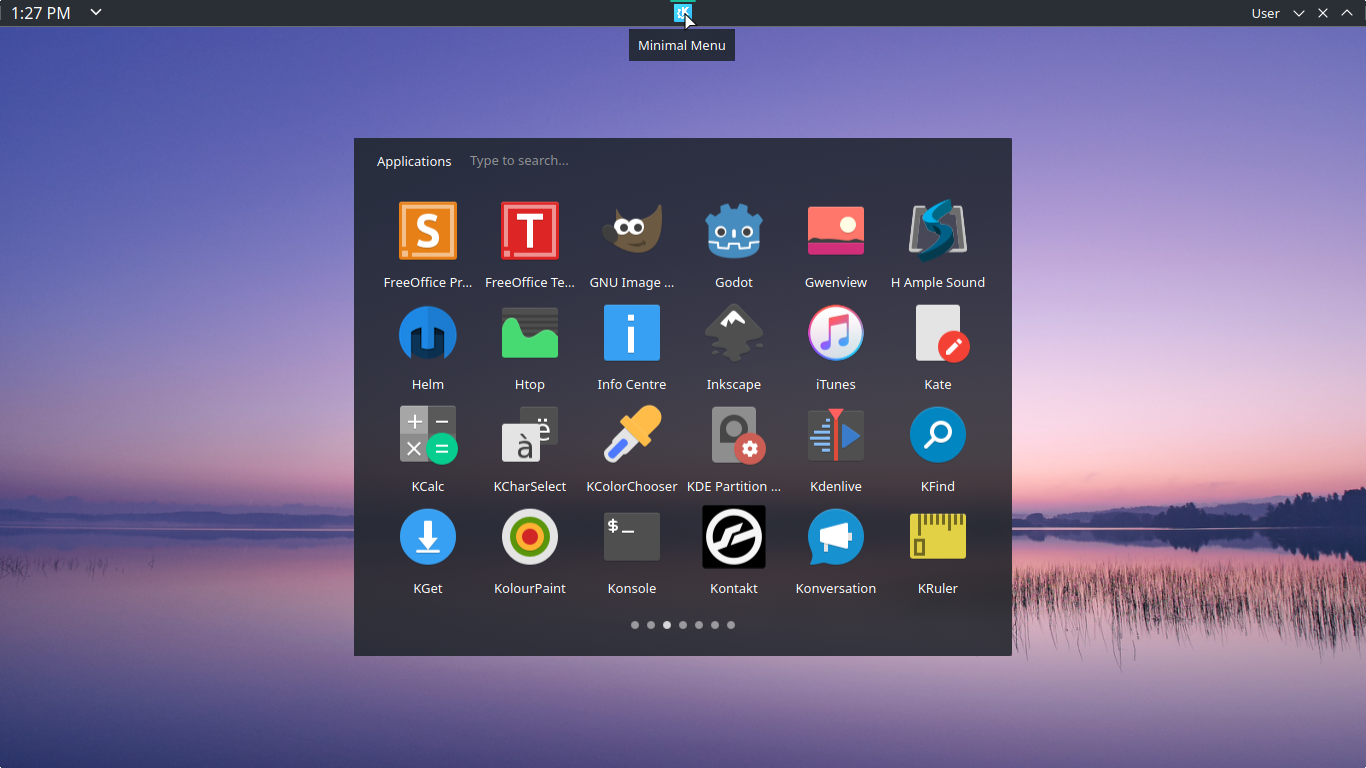Launch Htop process monitor
The width and height of the screenshot is (1366, 768).
click(530, 333)
